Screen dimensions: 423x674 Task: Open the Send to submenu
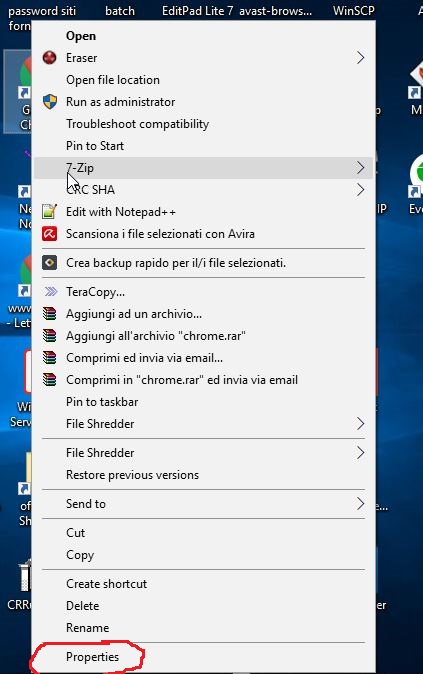pyautogui.click(x=203, y=504)
